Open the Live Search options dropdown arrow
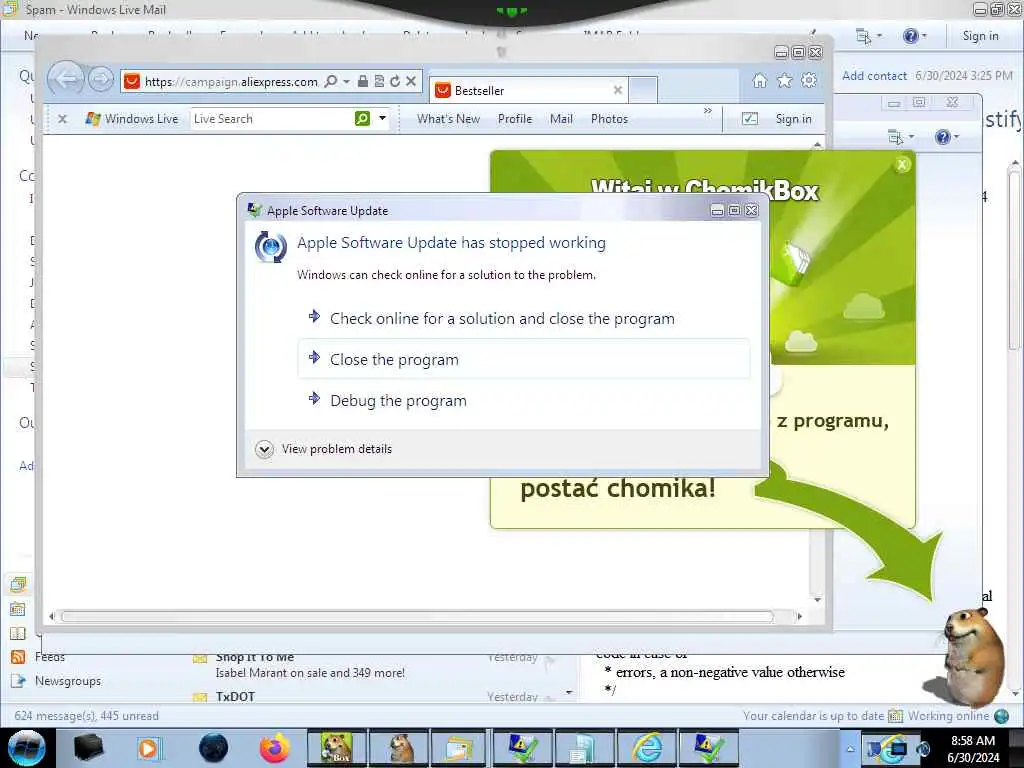This screenshot has width=1024, height=768. [x=383, y=118]
